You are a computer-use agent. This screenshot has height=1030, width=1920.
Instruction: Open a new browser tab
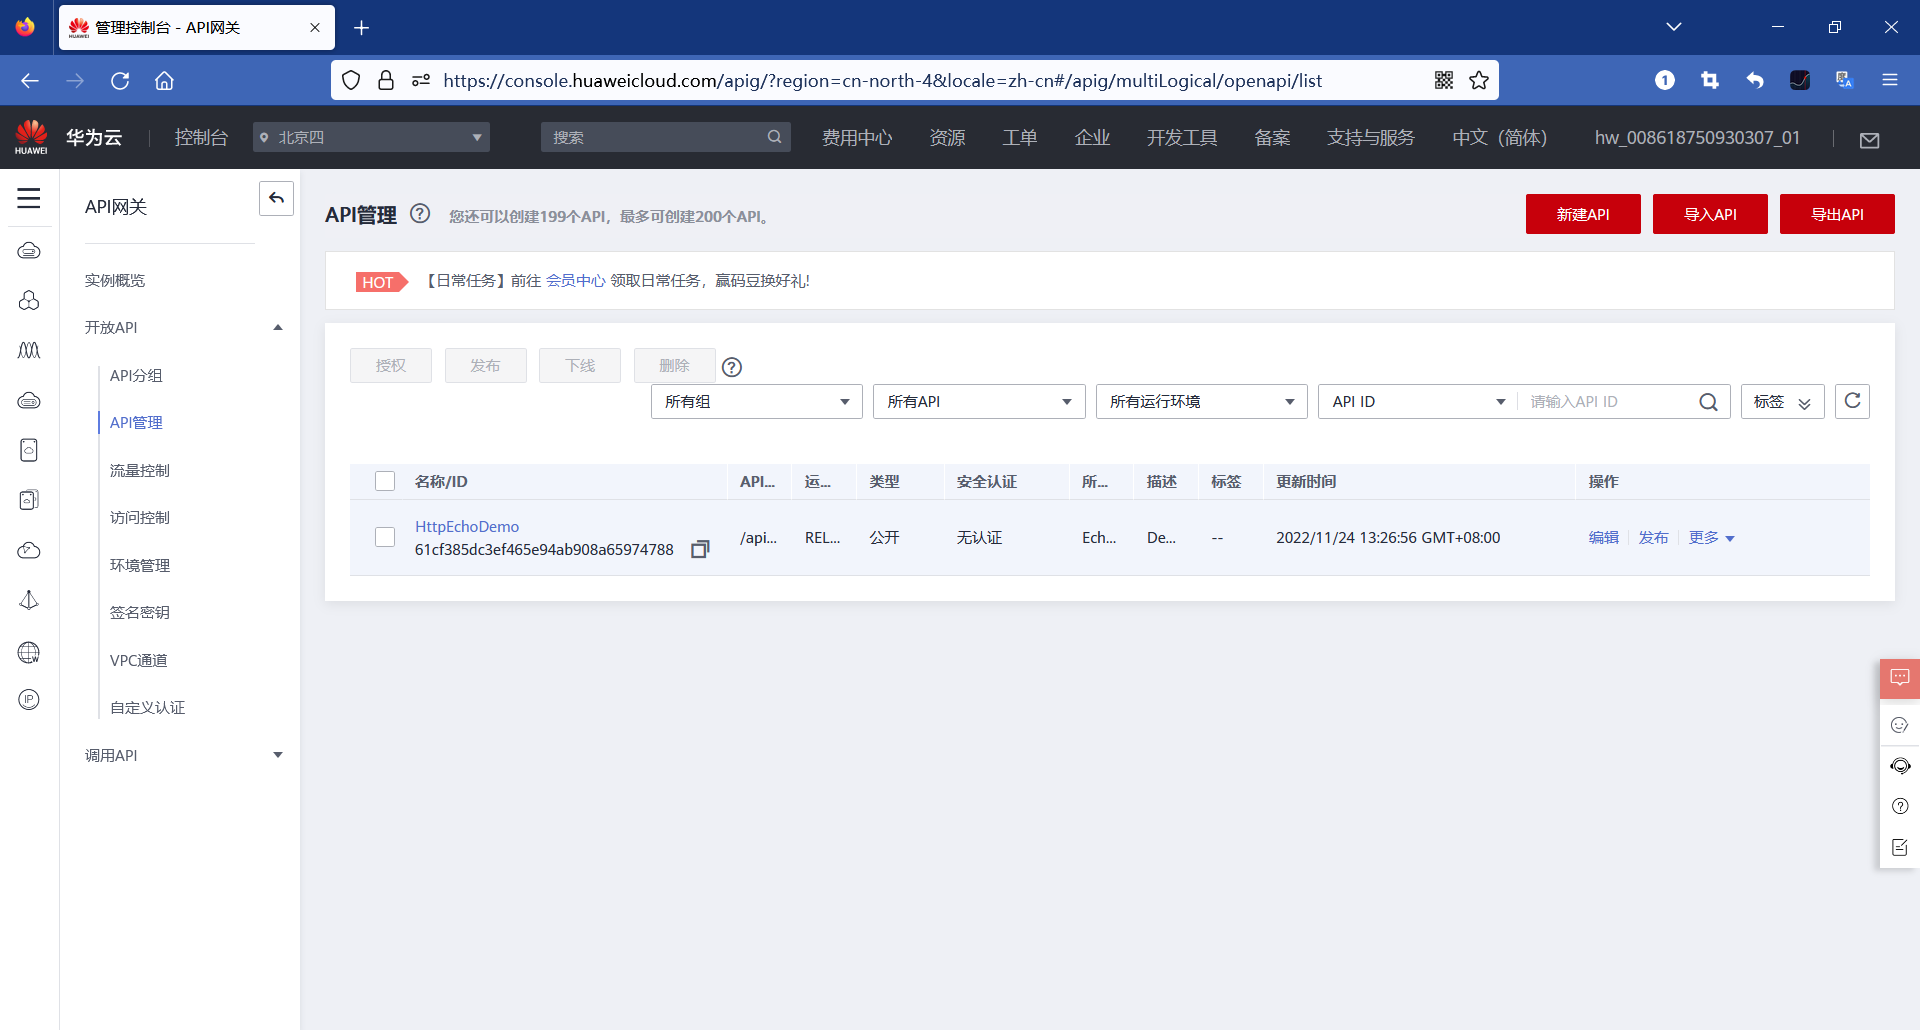coord(362,28)
